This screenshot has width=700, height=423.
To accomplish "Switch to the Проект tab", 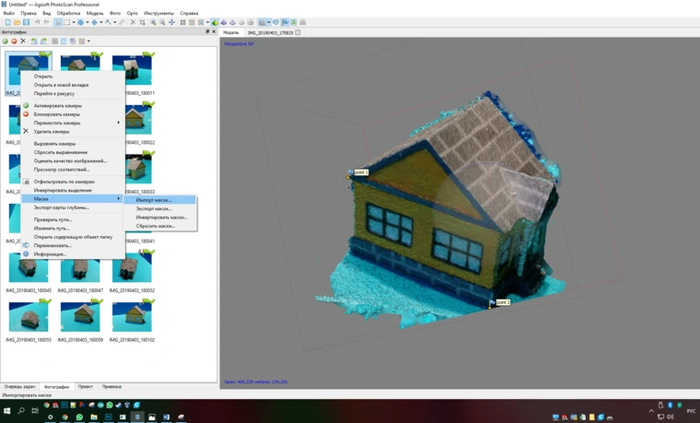I will (x=85, y=386).
